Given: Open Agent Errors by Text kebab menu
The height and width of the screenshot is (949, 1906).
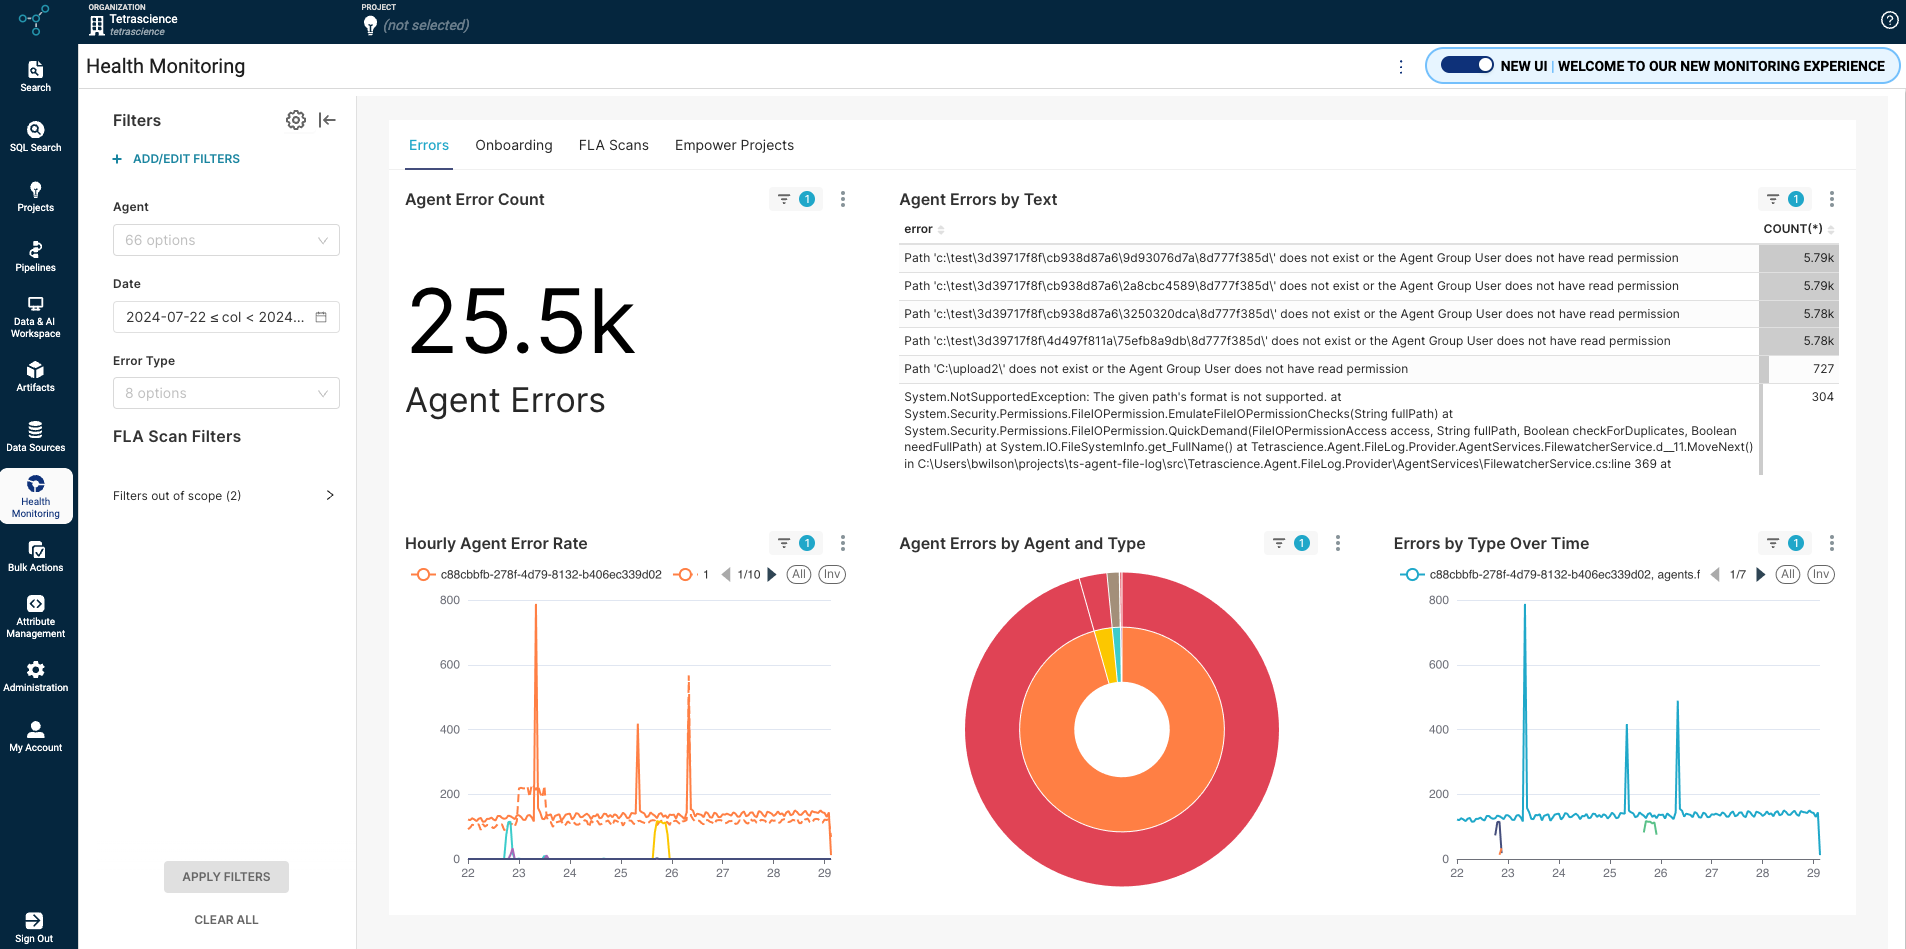Looking at the screenshot, I should tap(1832, 199).
